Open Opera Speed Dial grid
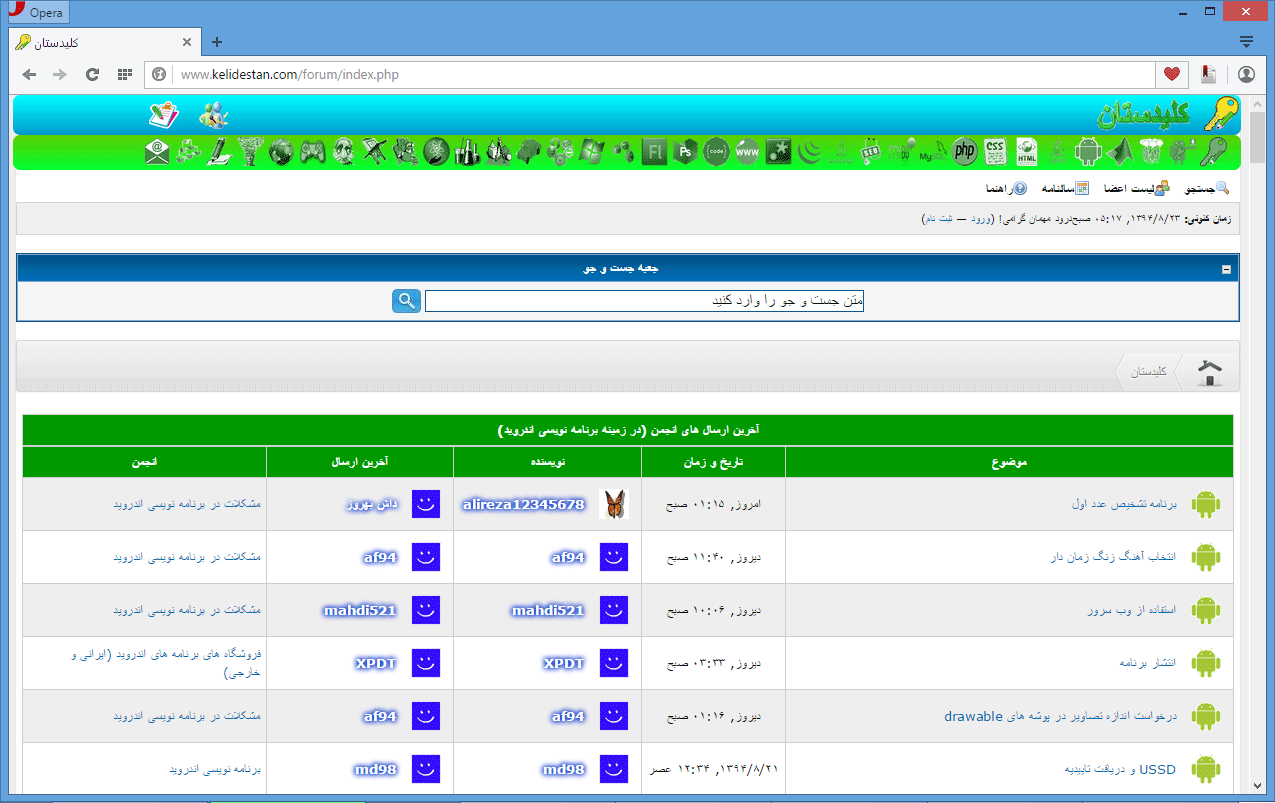1275x803 pixels. [124, 74]
